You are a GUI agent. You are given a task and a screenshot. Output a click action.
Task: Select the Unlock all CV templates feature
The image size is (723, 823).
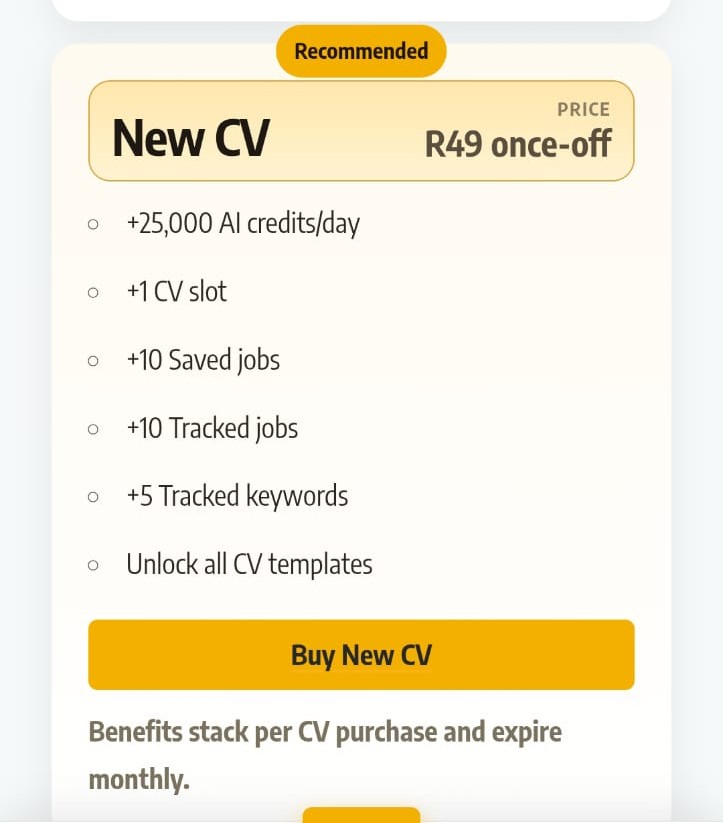249,564
